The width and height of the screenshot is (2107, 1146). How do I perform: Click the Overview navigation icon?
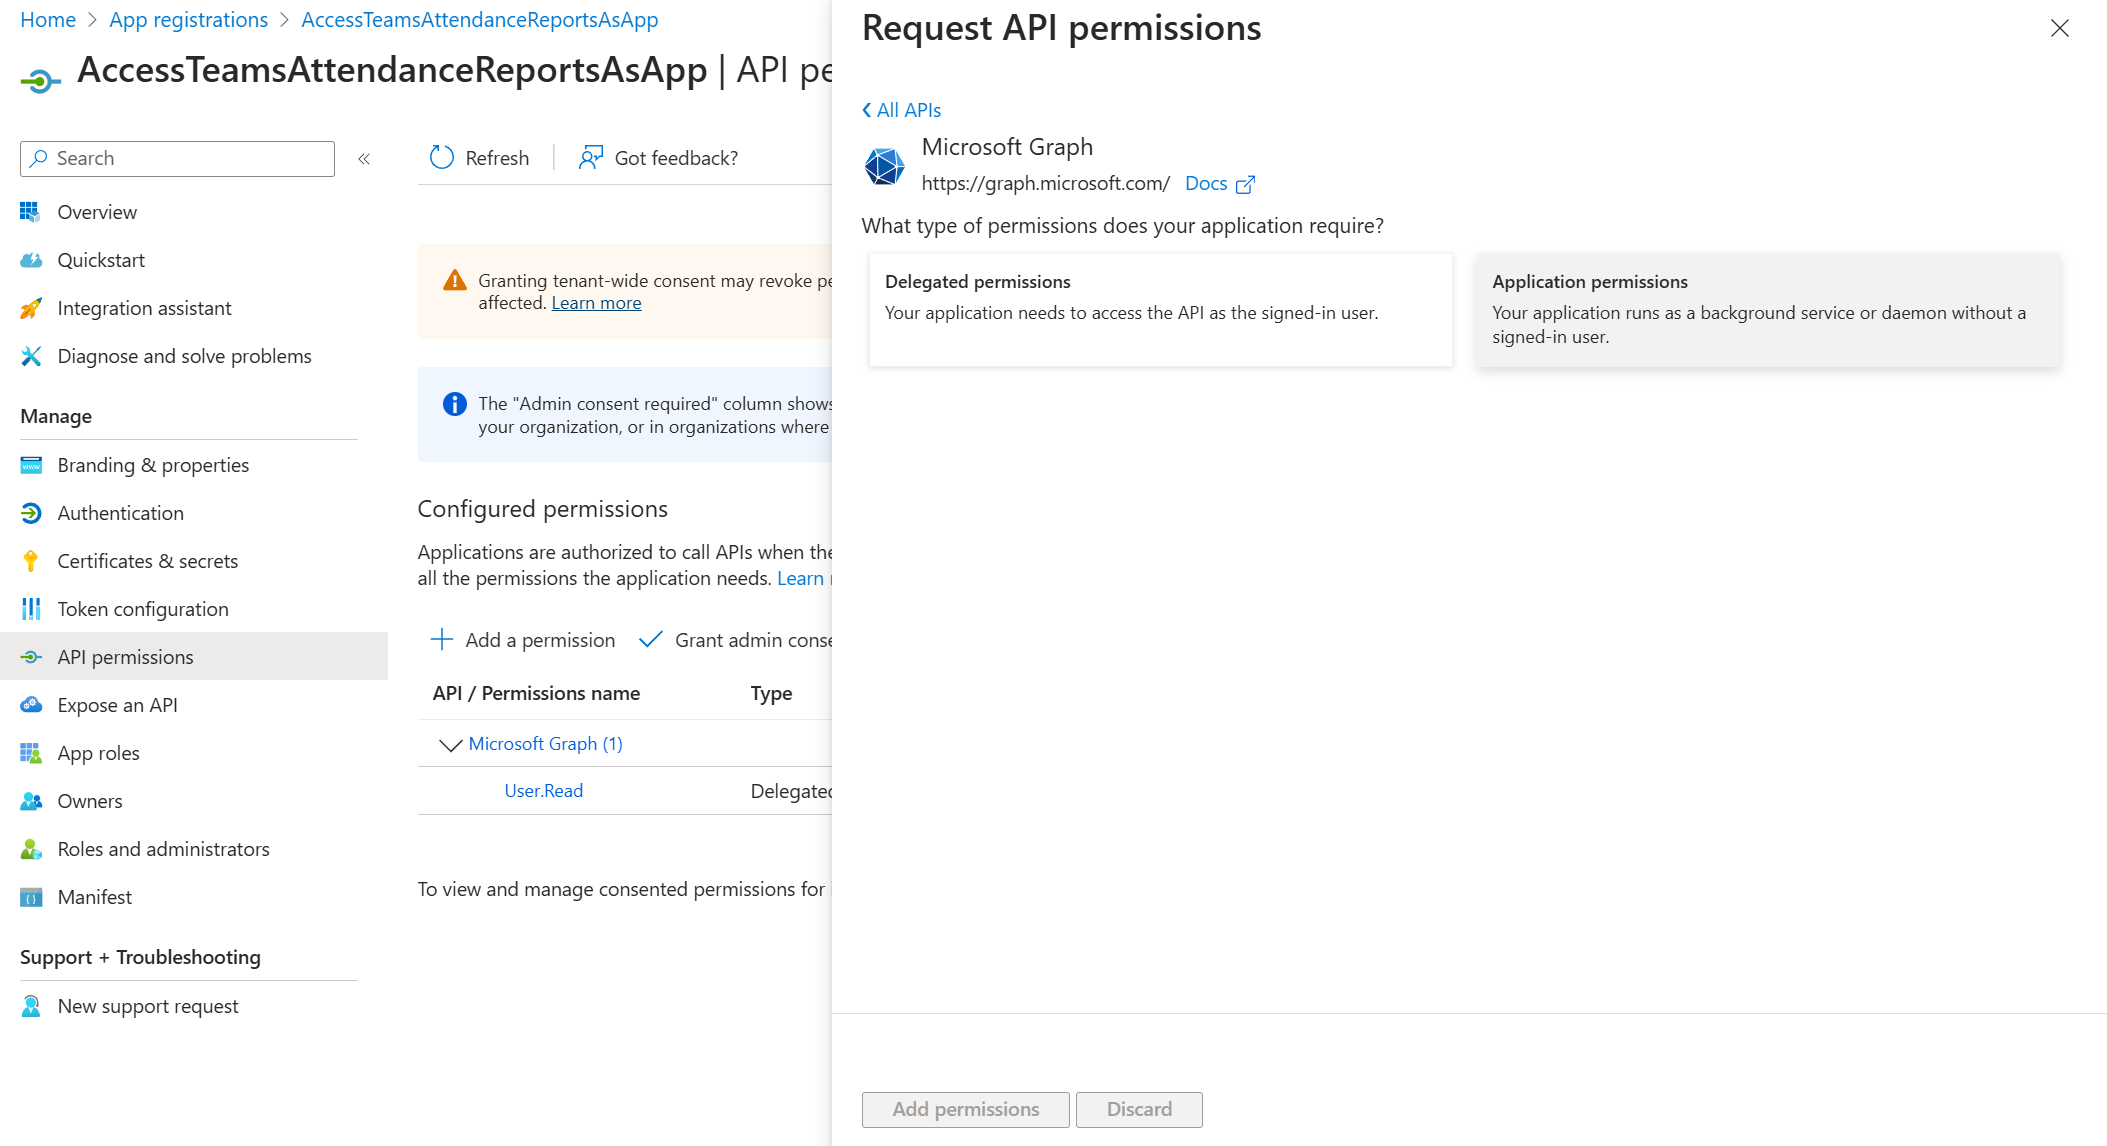[x=31, y=212]
